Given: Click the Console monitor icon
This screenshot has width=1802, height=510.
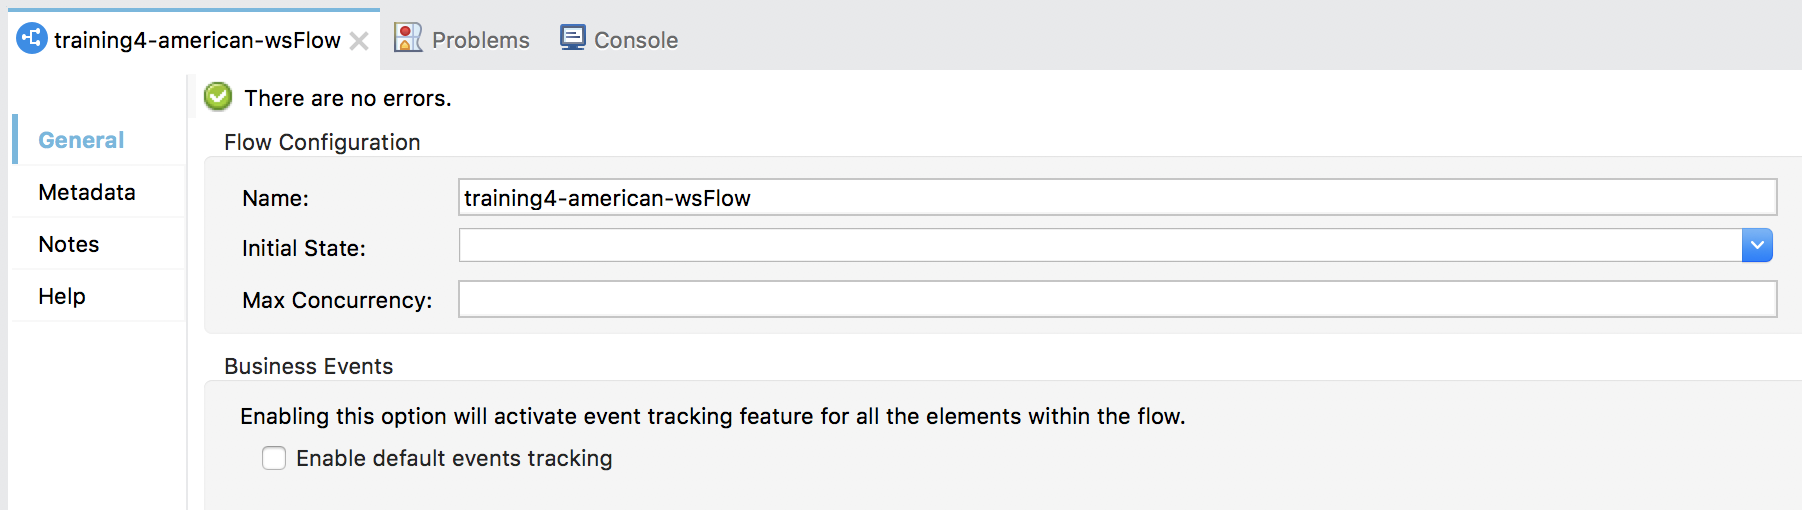Looking at the screenshot, I should (x=573, y=38).
